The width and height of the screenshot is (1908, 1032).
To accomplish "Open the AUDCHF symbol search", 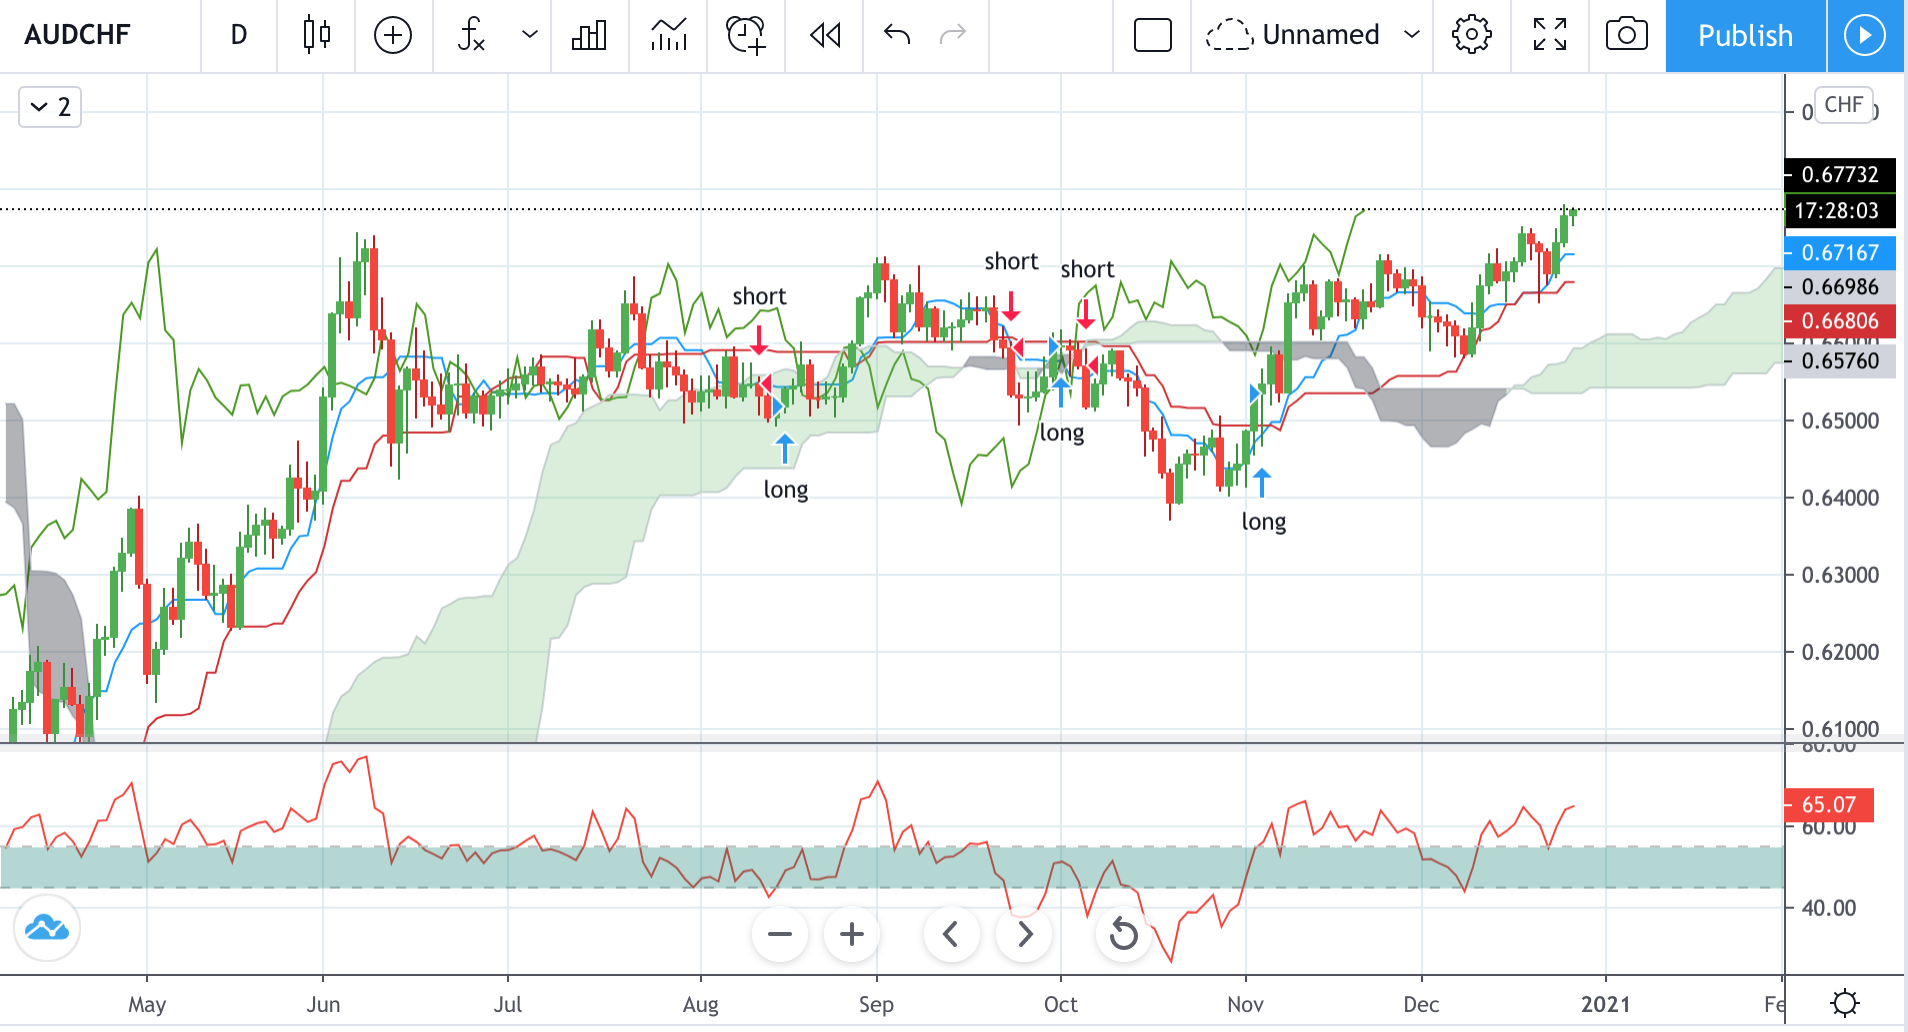I will [78, 35].
